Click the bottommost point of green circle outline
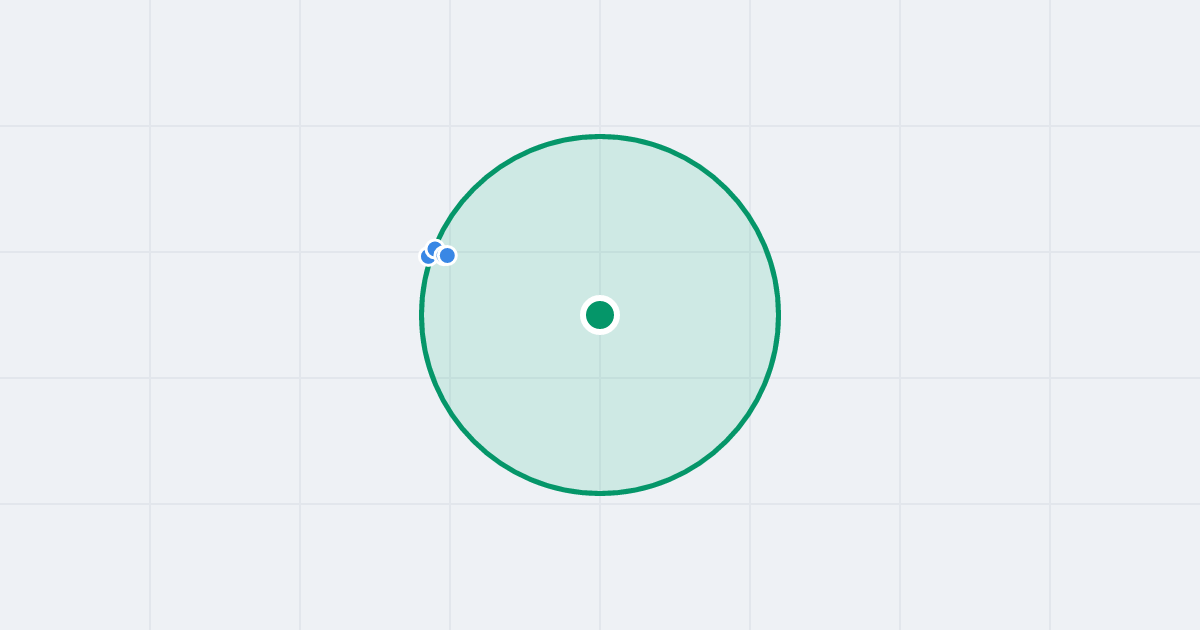This screenshot has height=630, width=1200. tap(600, 493)
